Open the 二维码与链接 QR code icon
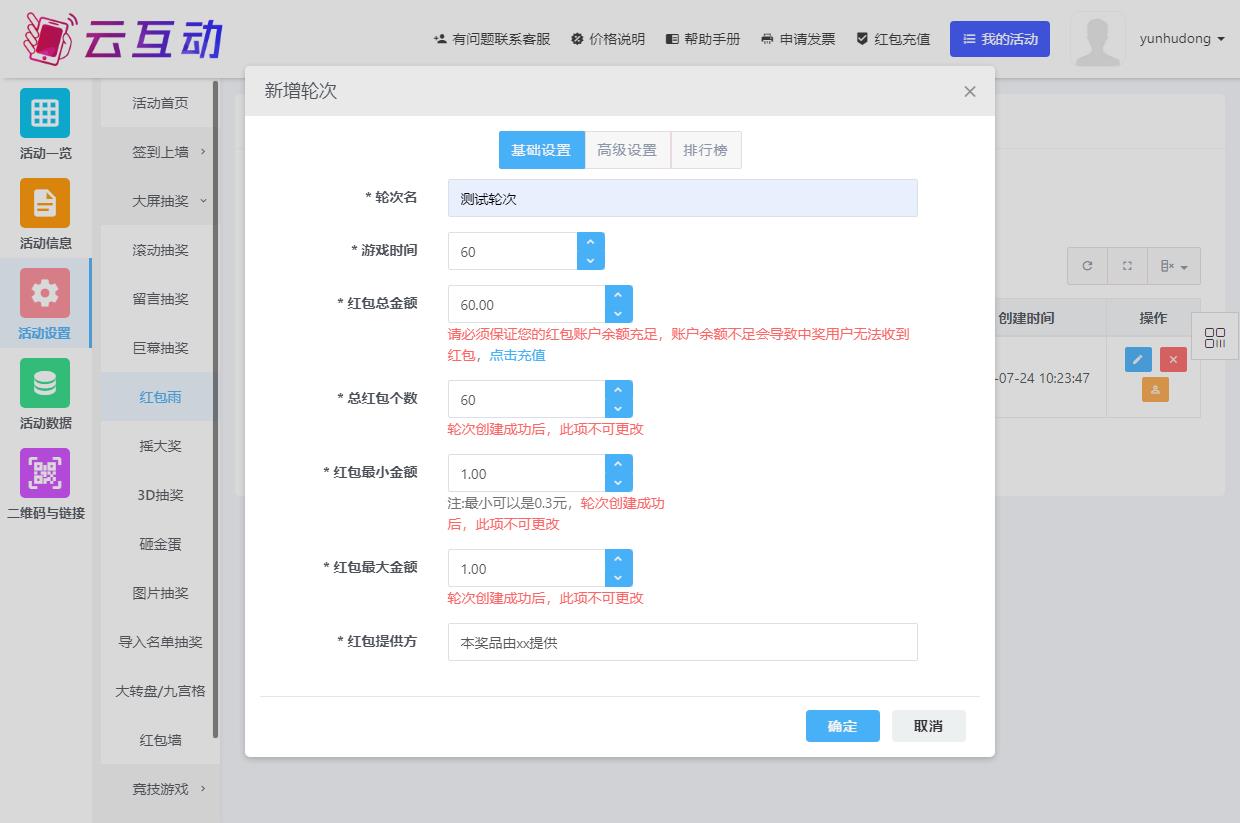Viewport: 1240px width, 823px height. pyautogui.click(x=45, y=473)
